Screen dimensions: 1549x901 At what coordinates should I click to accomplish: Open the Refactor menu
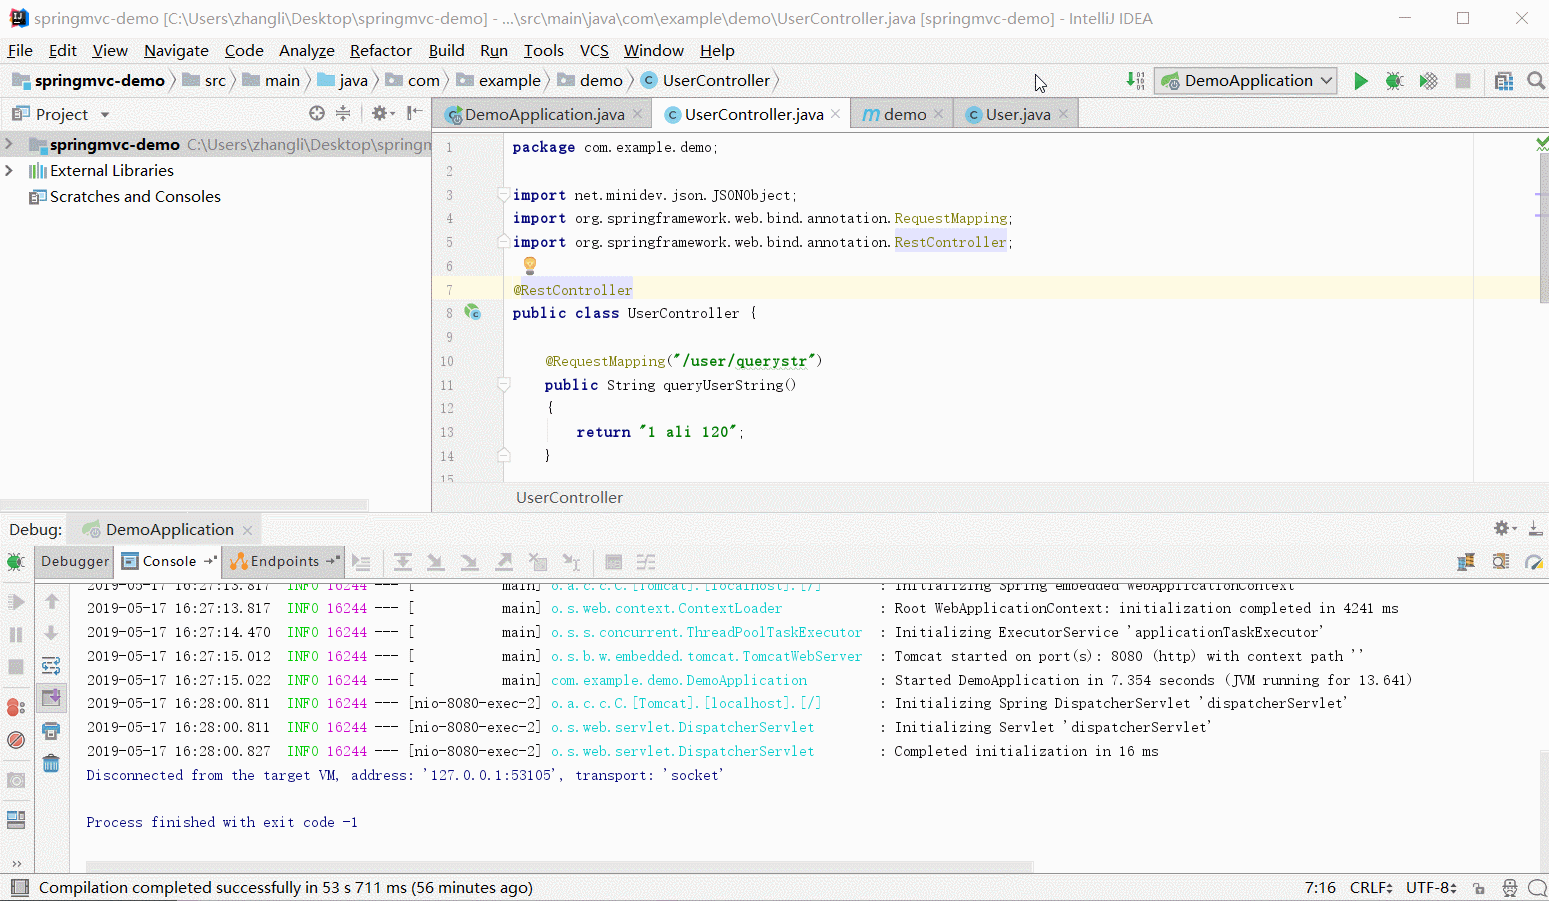[x=380, y=51]
